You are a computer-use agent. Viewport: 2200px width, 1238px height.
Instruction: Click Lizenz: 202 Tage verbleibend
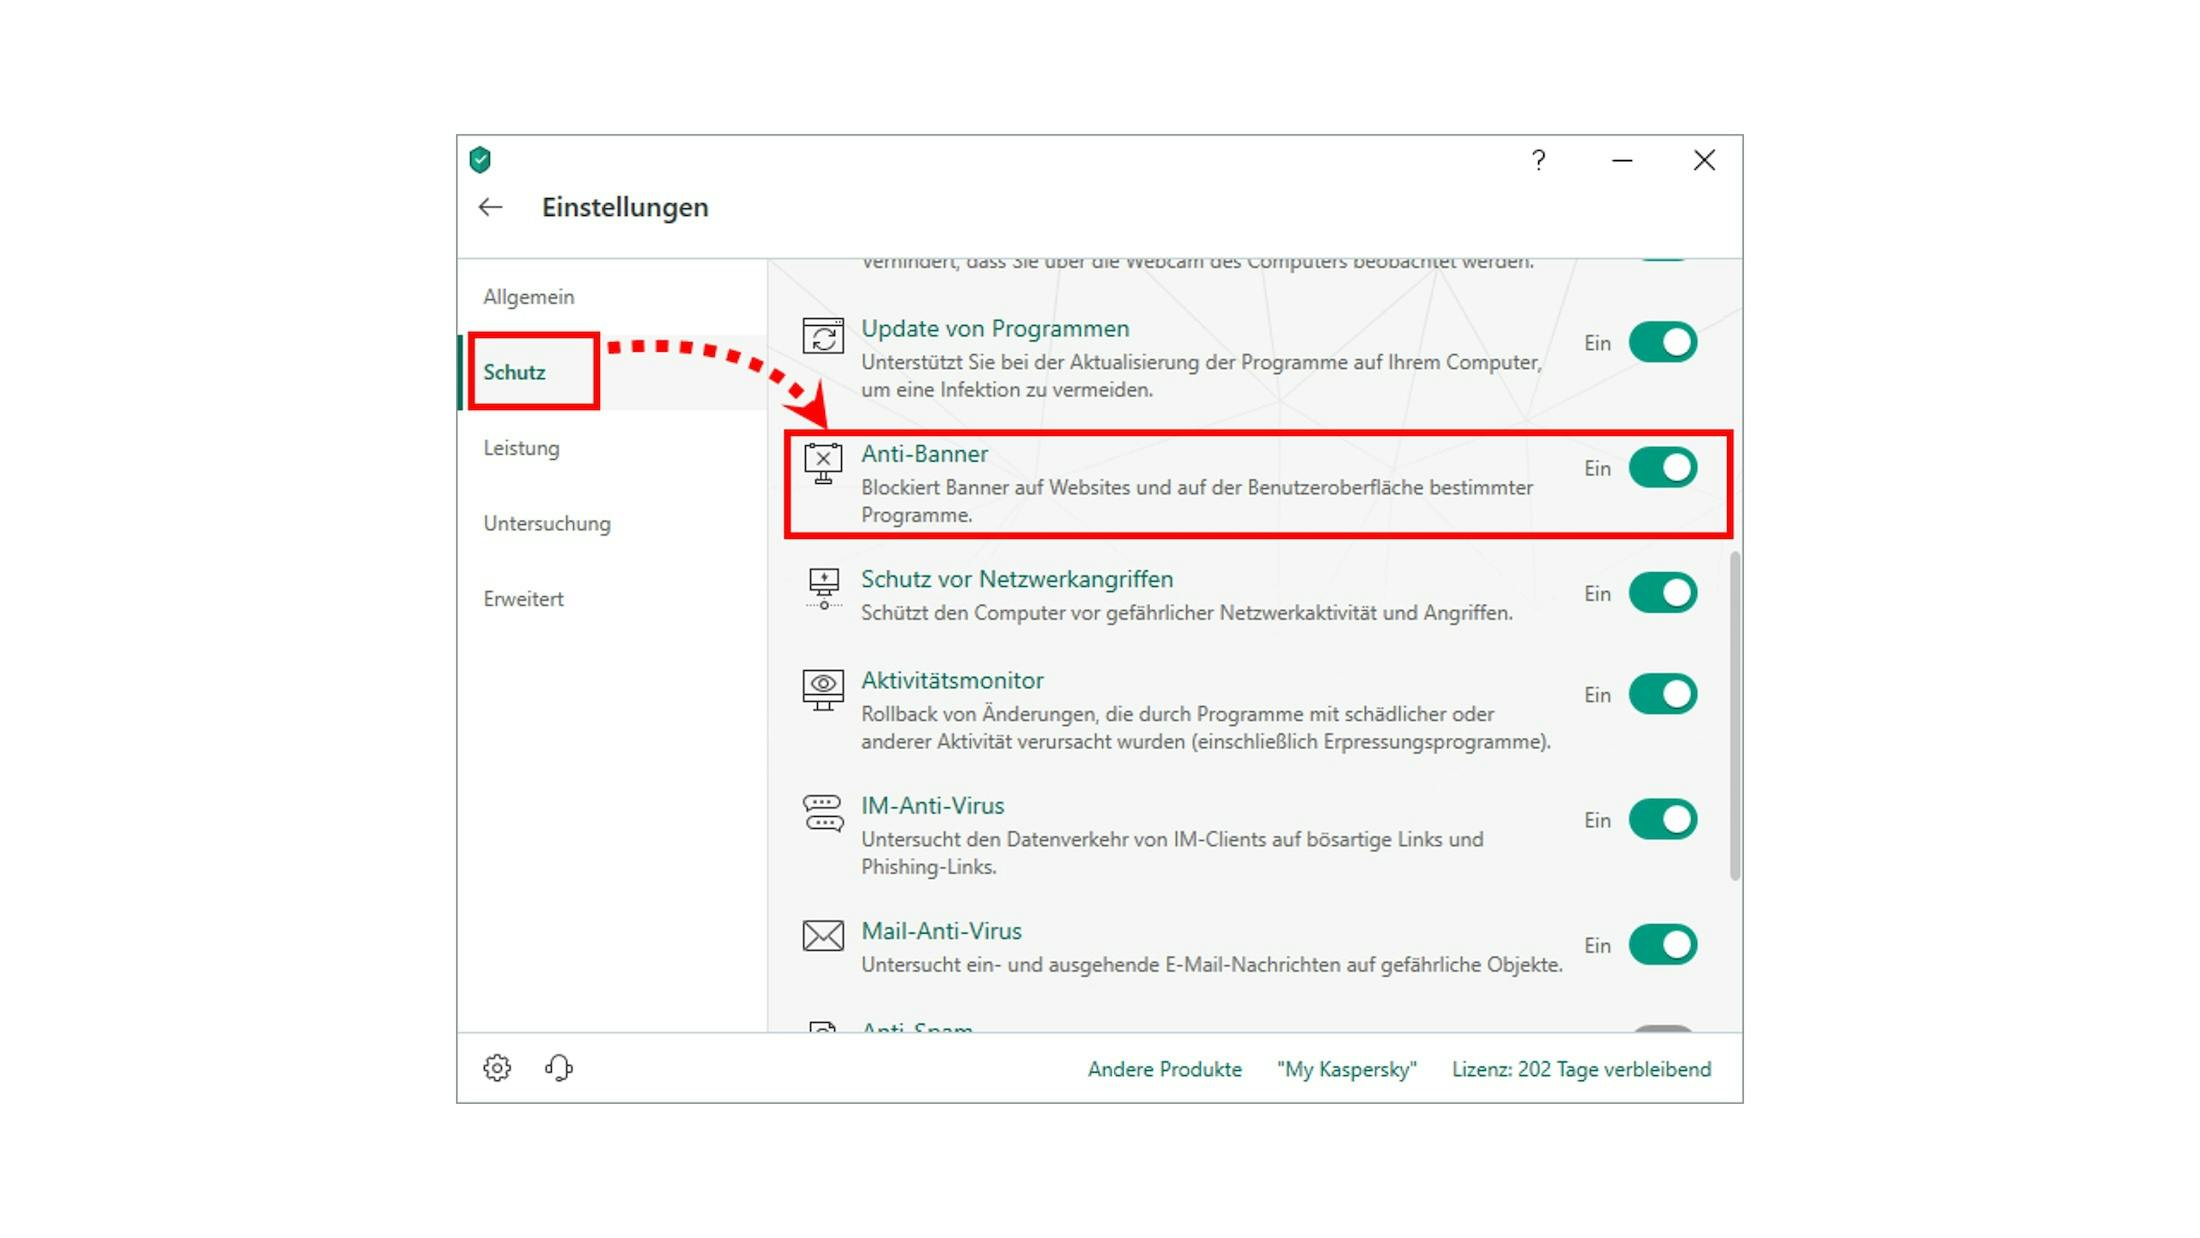tap(1581, 1069)
